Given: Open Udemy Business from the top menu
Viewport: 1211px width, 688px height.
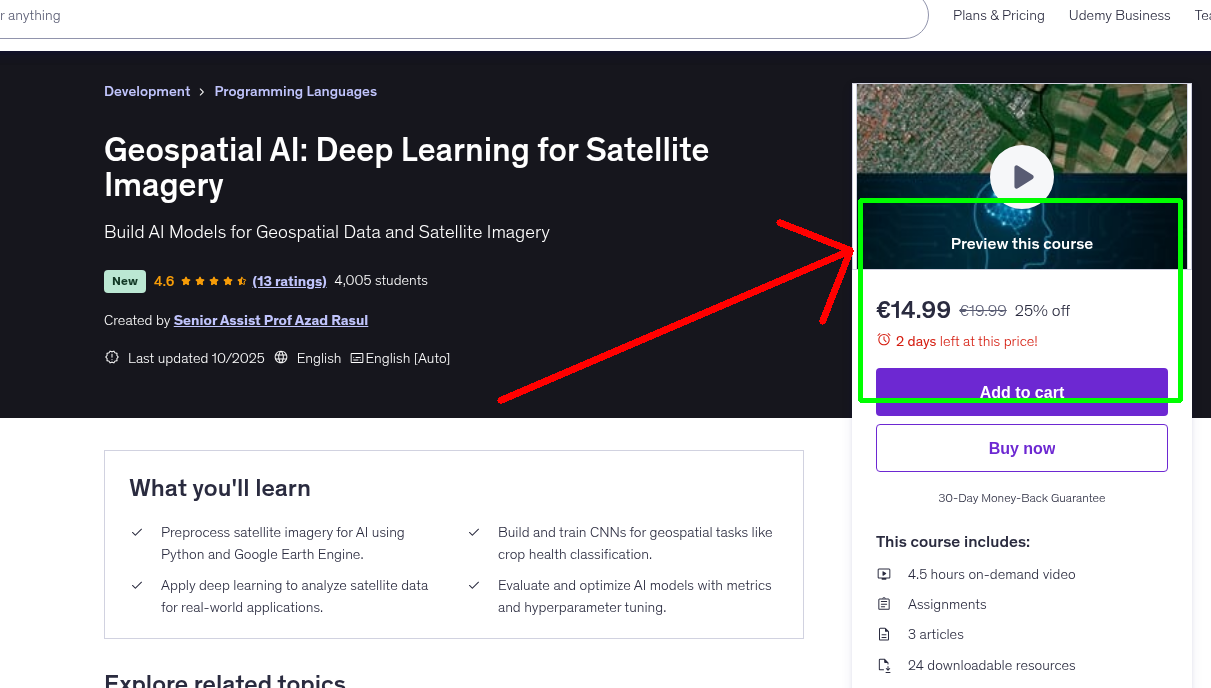Looking at the screenshot, I should point(1119,15).
